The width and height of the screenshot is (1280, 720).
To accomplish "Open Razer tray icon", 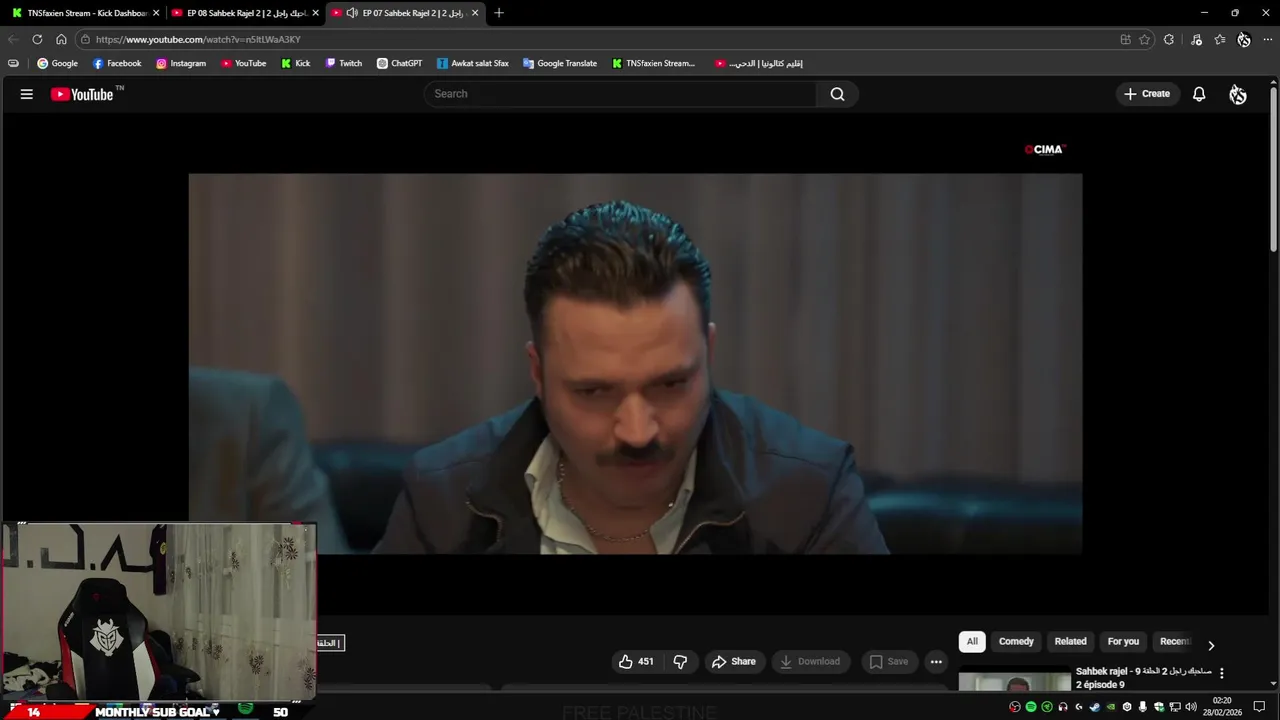I will [1047, 707].
